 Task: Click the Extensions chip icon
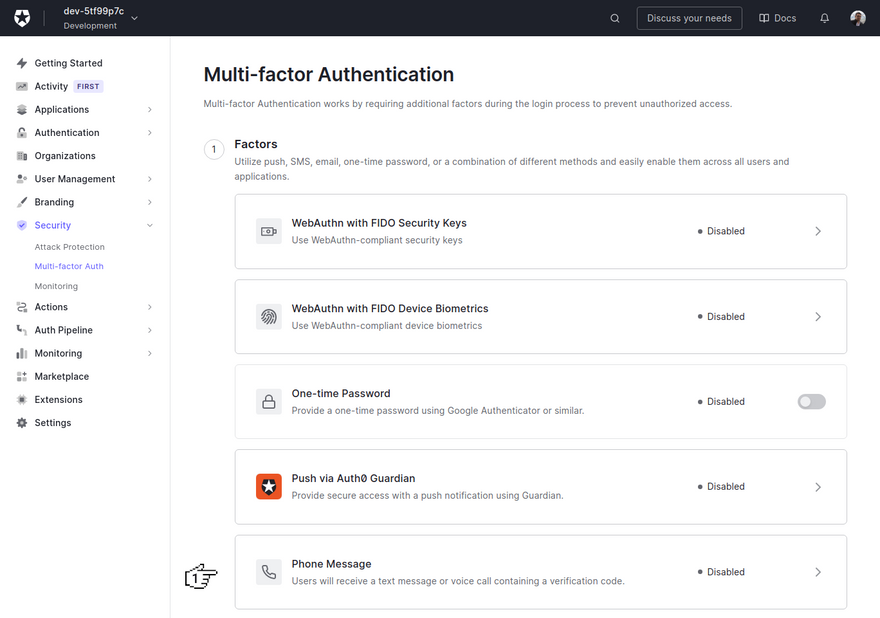[22, 400]
